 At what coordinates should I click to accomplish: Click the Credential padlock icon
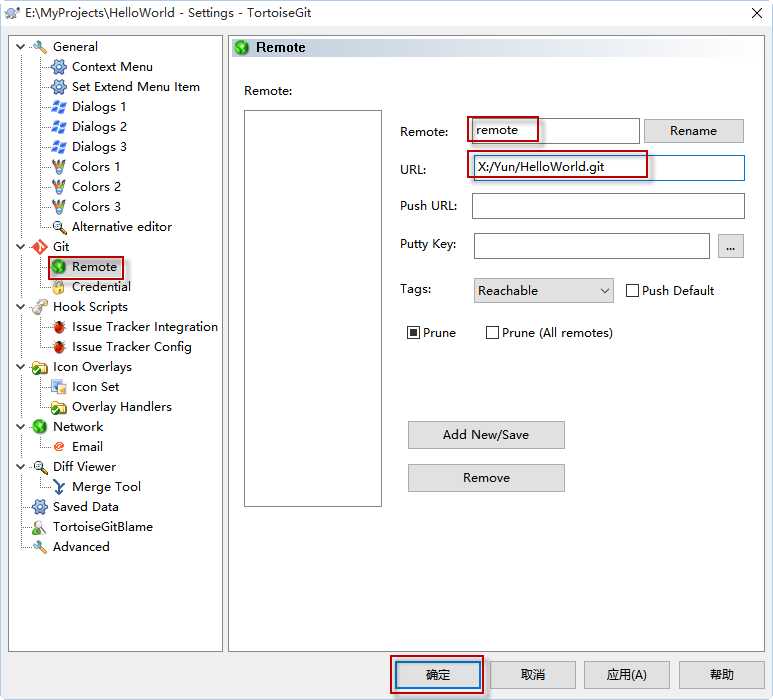[59, 287]
